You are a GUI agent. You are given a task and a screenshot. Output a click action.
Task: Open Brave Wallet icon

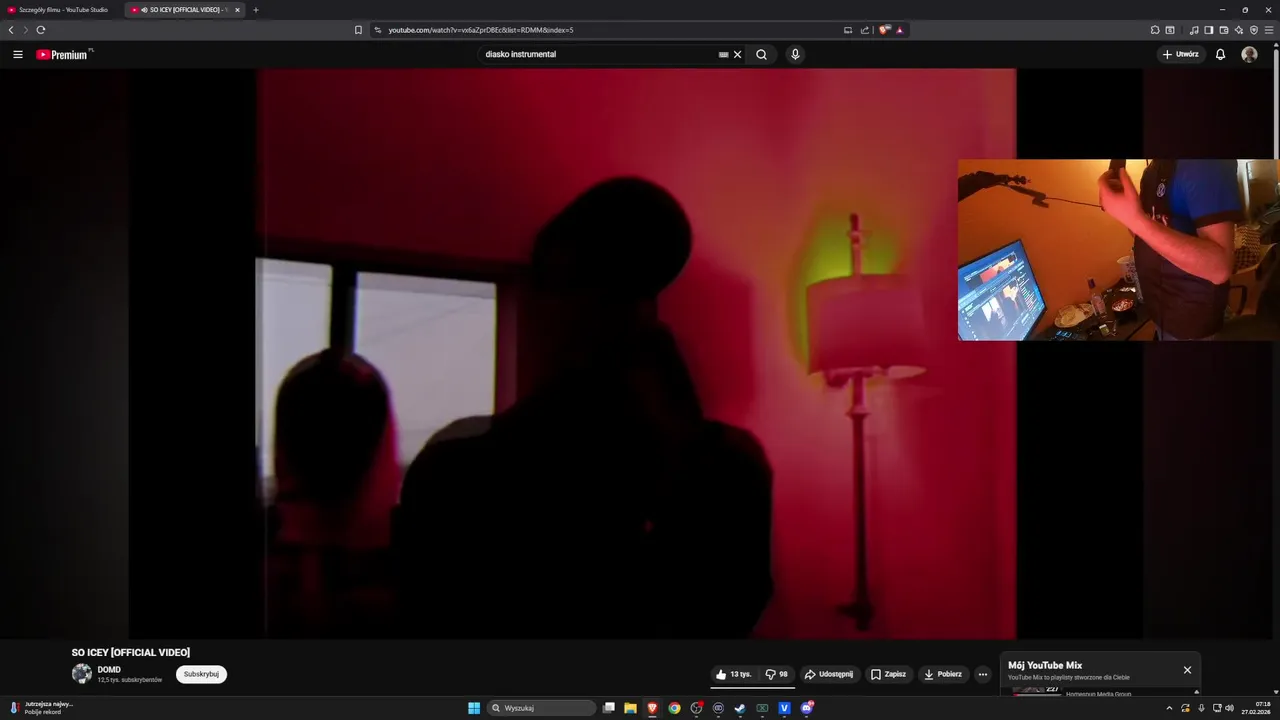point(1224,30)
